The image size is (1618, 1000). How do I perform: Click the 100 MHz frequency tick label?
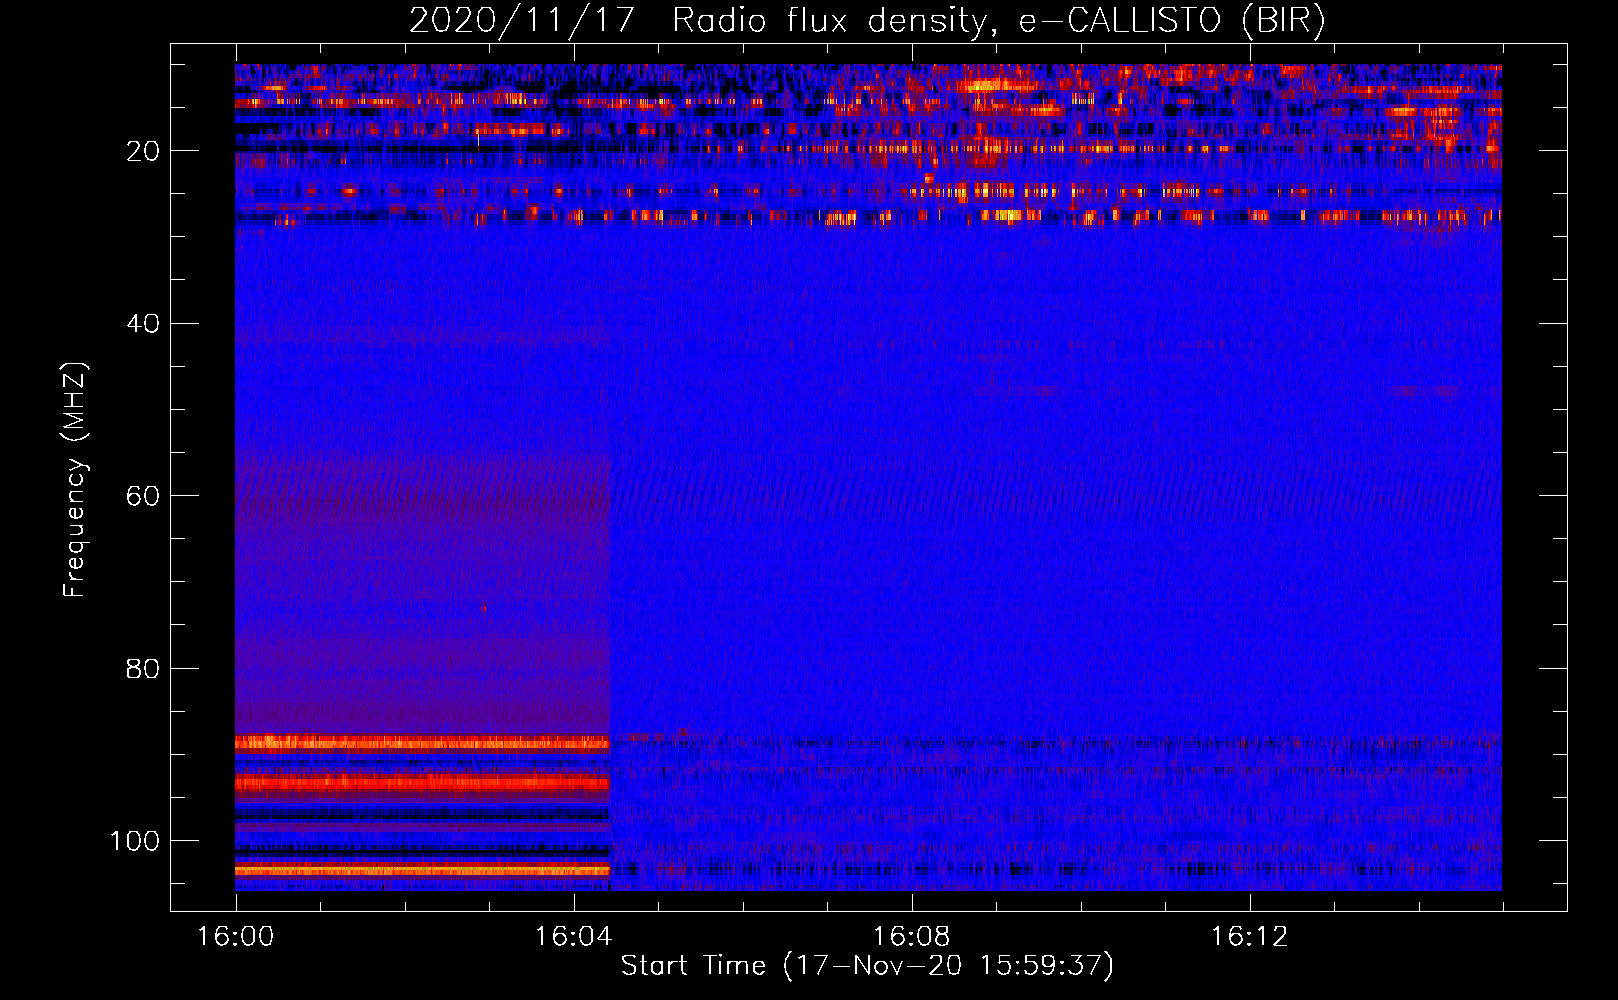pyautogui.click(x=134, y=841)
